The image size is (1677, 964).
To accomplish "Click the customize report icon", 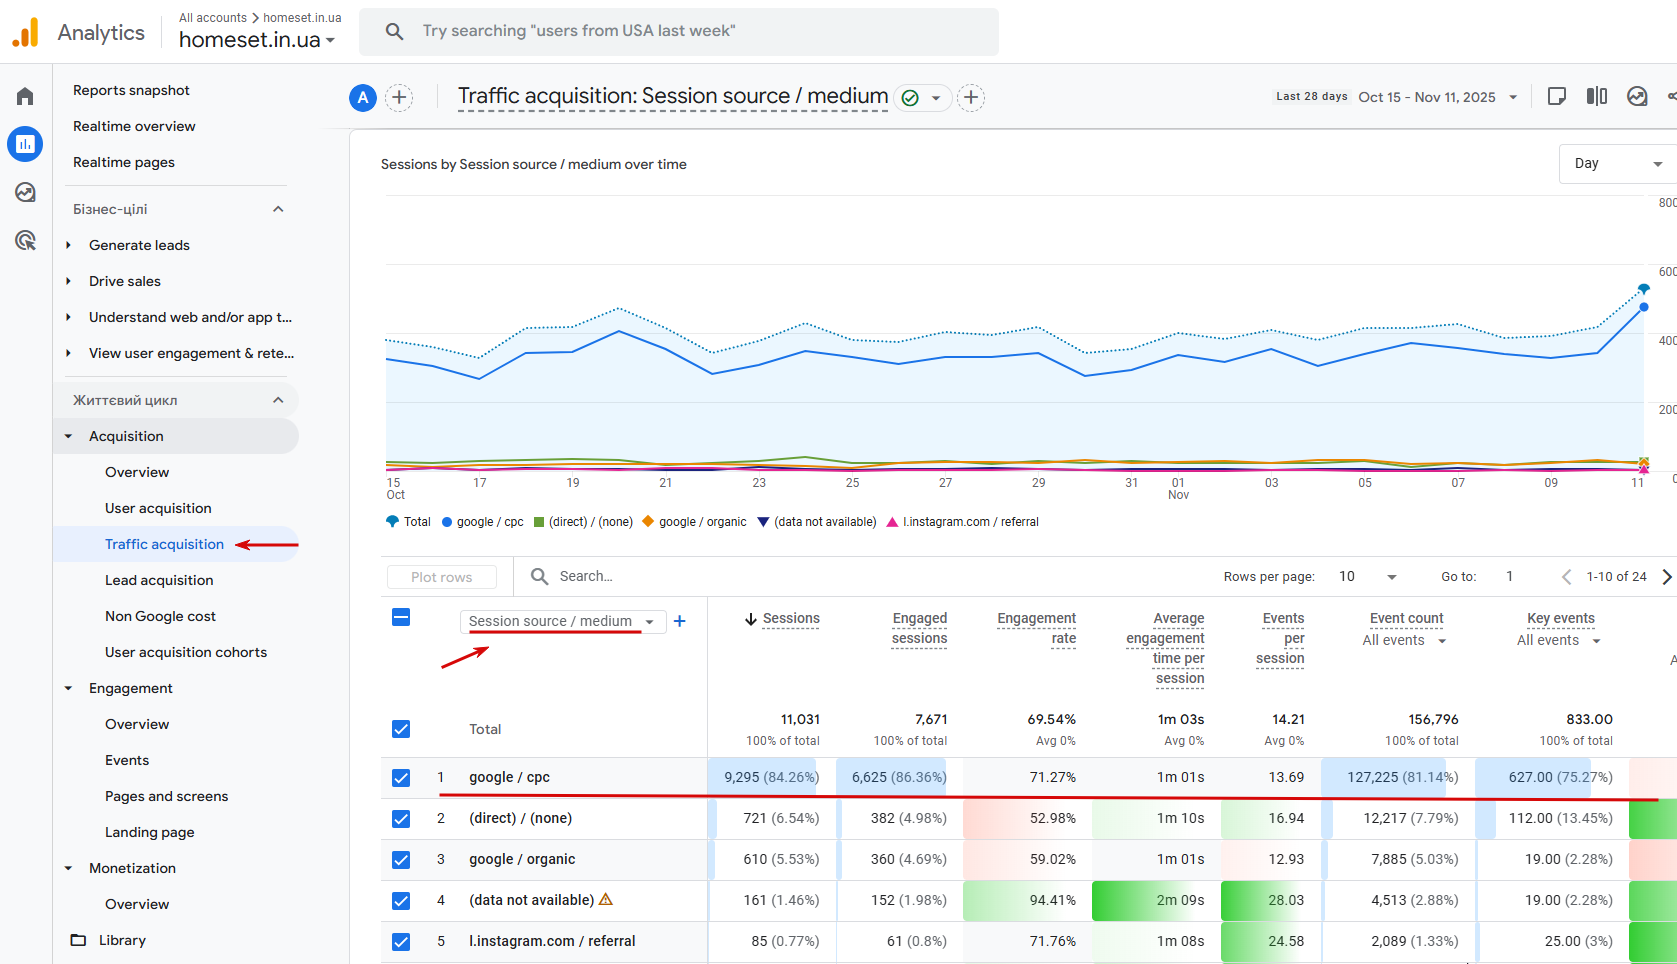I will pyautogui.click(x=1557, y=96).
